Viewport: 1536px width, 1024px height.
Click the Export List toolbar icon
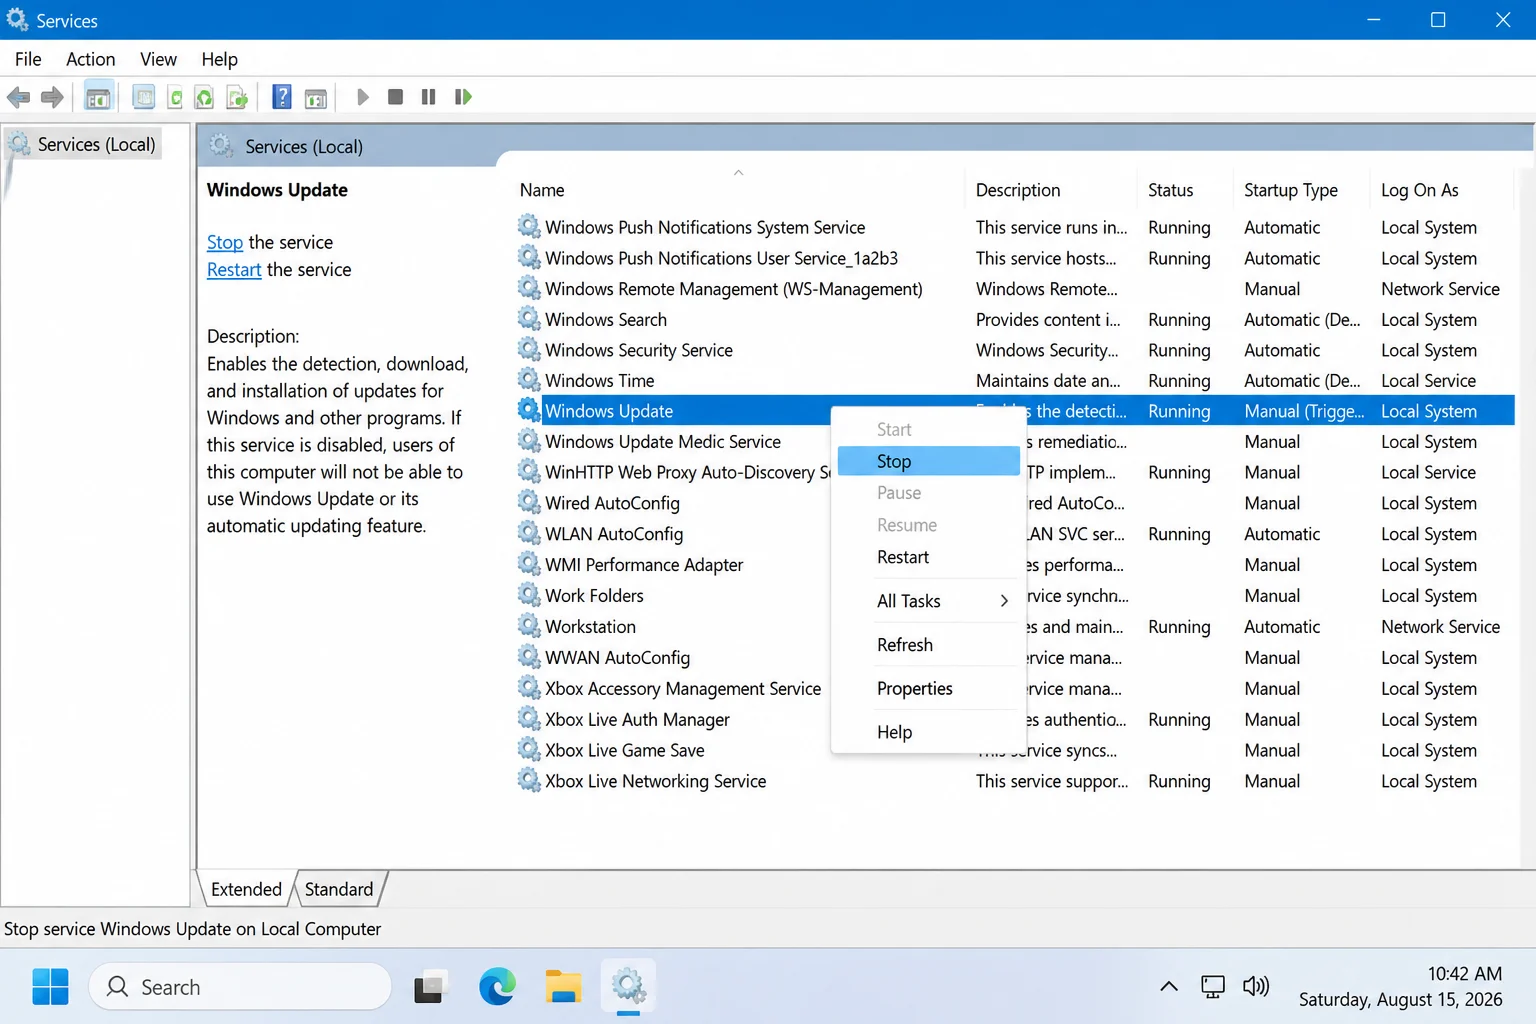tap(237, 97)
